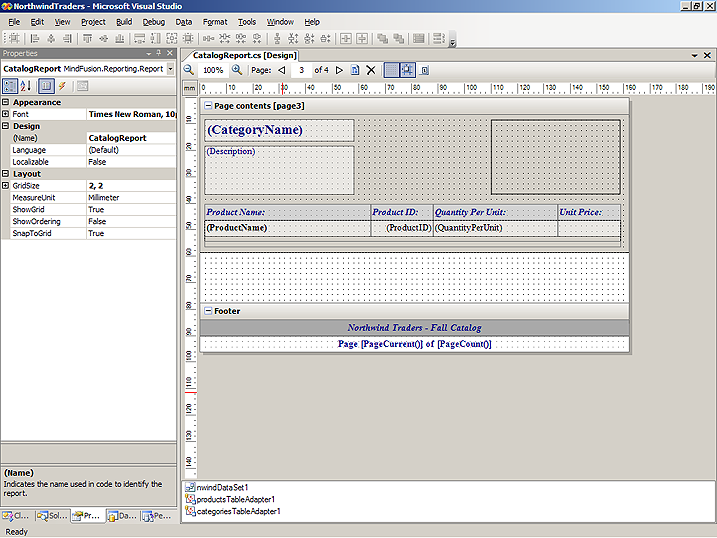Viewport: 717px width, 538px height.
Task: Click the zoom in magnifier icon
Action: click(x=237, y=70)
